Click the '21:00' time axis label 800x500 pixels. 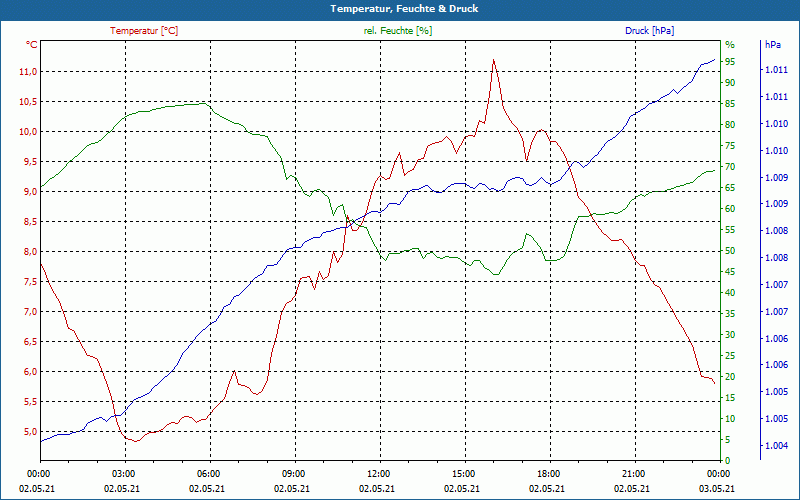coord(632,474)
